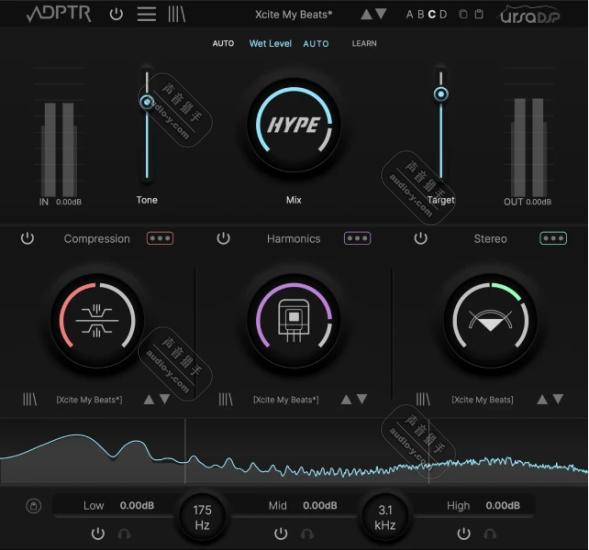Next Stereo preset down arrow
The image size is (589, 550).
point(558,399)
